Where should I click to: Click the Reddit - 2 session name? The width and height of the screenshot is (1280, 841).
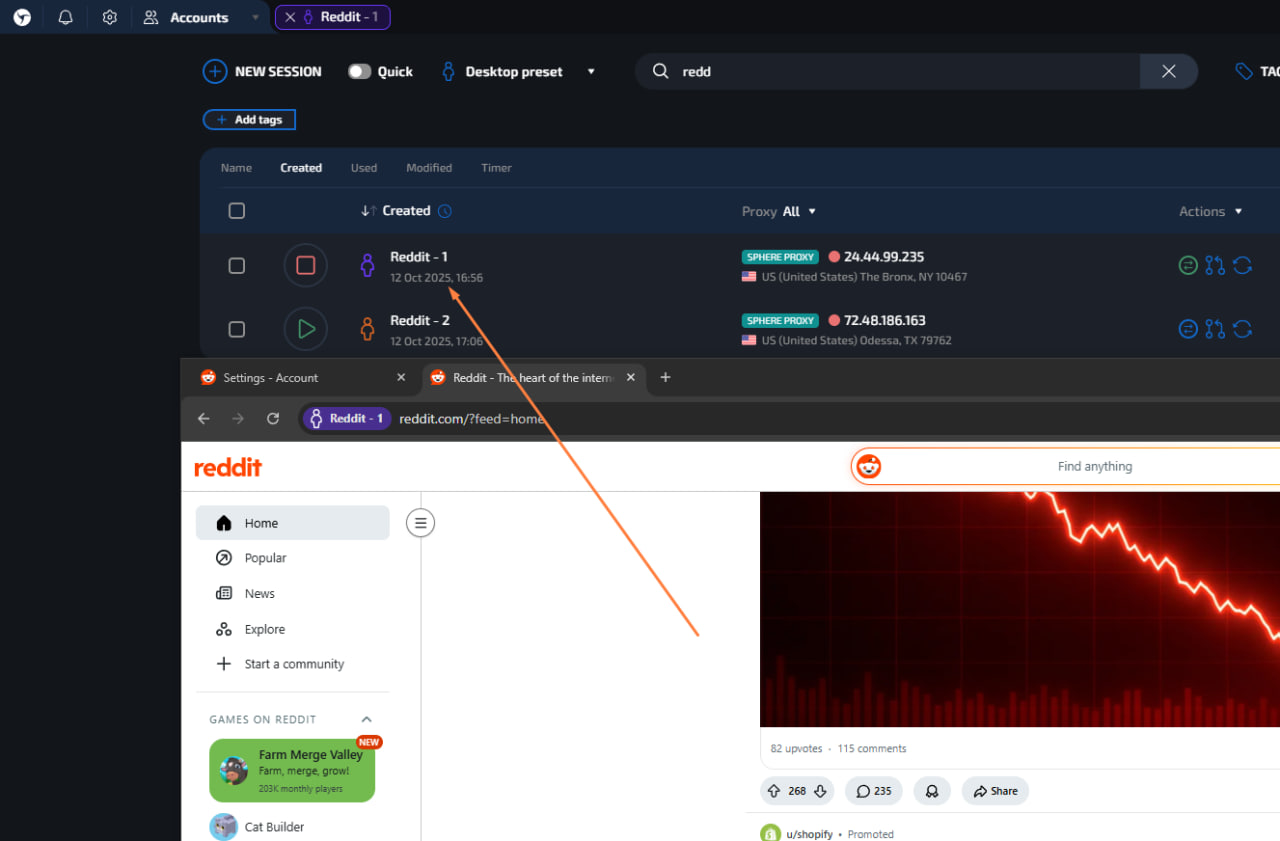420,321
